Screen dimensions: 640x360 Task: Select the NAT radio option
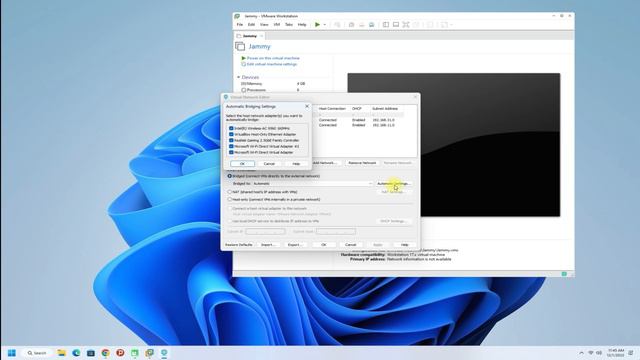click(229, 191)
